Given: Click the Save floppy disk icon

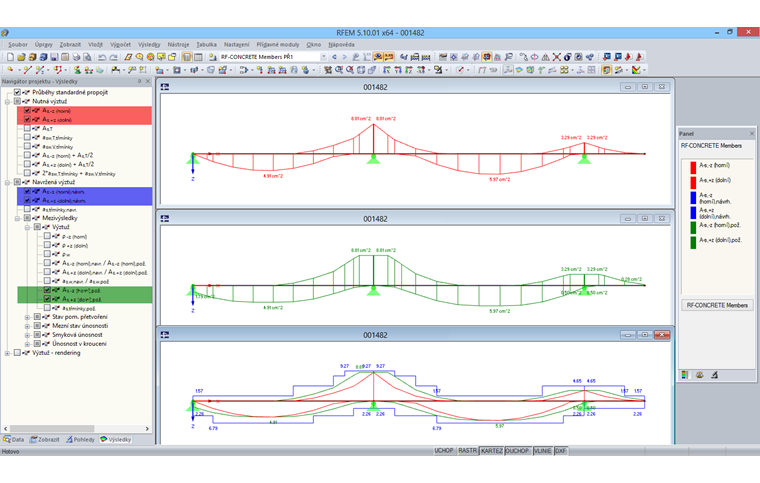Looking at the screenshot, I should pos(54,57).
